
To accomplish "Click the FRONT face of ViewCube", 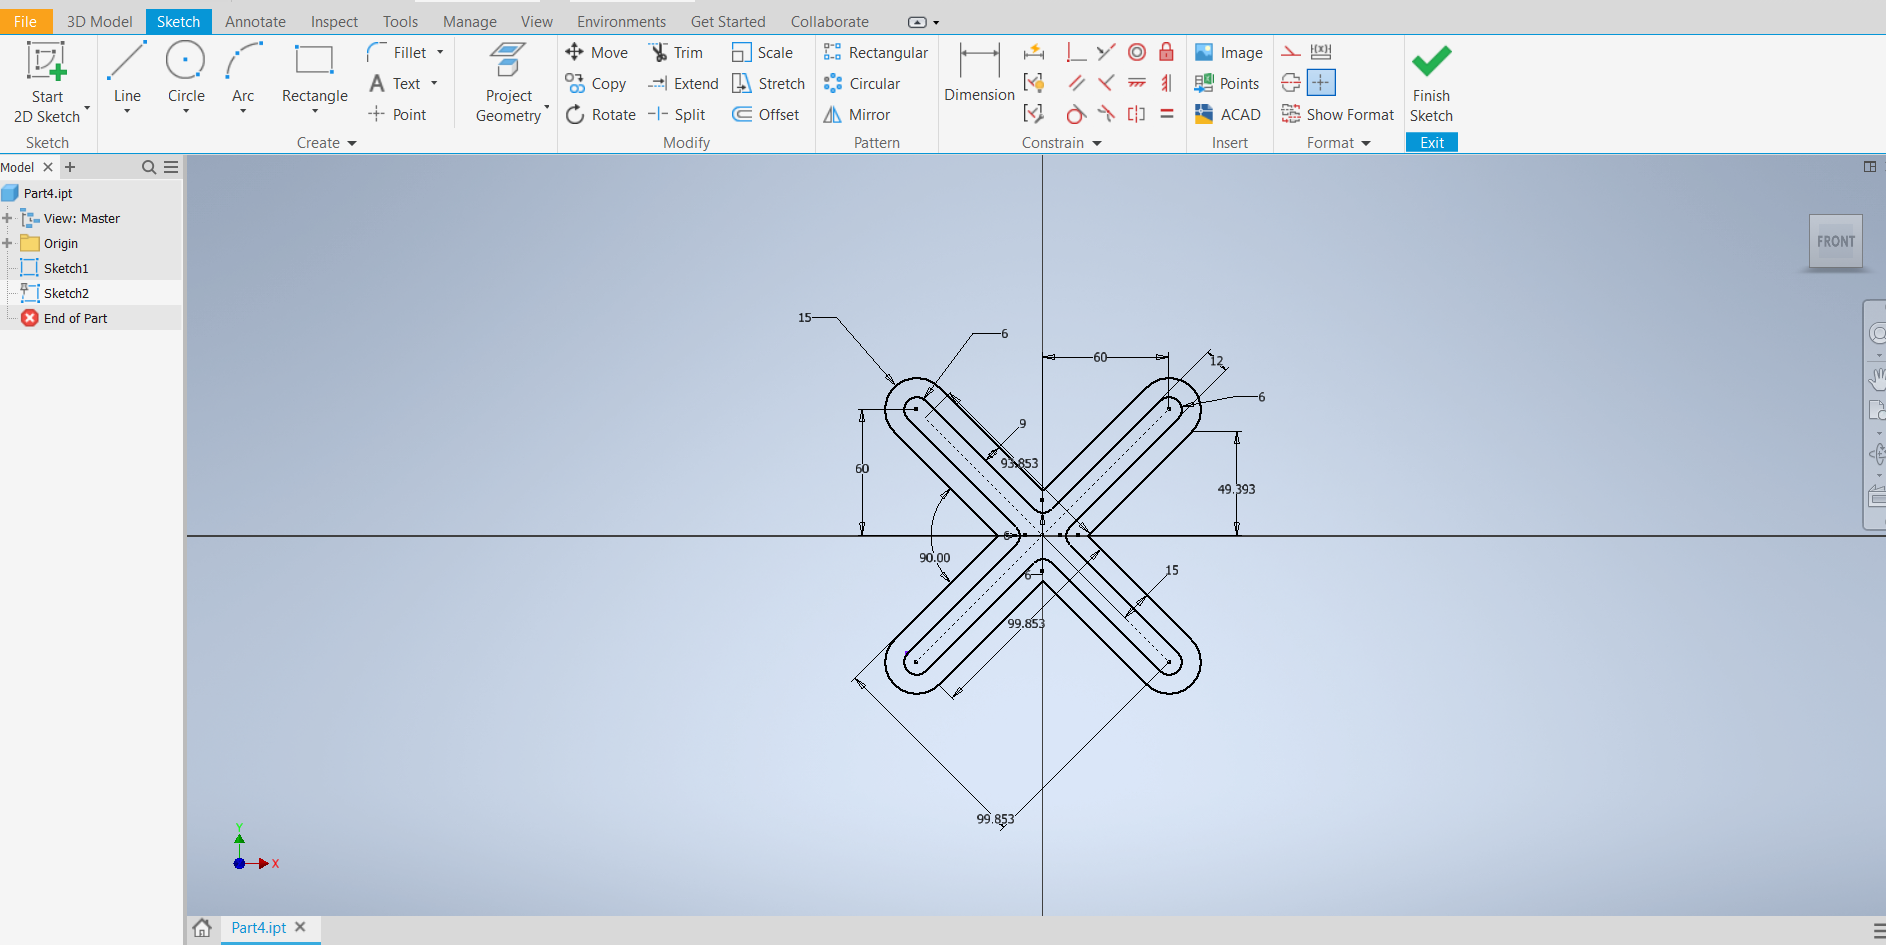I will [1835, 241].
